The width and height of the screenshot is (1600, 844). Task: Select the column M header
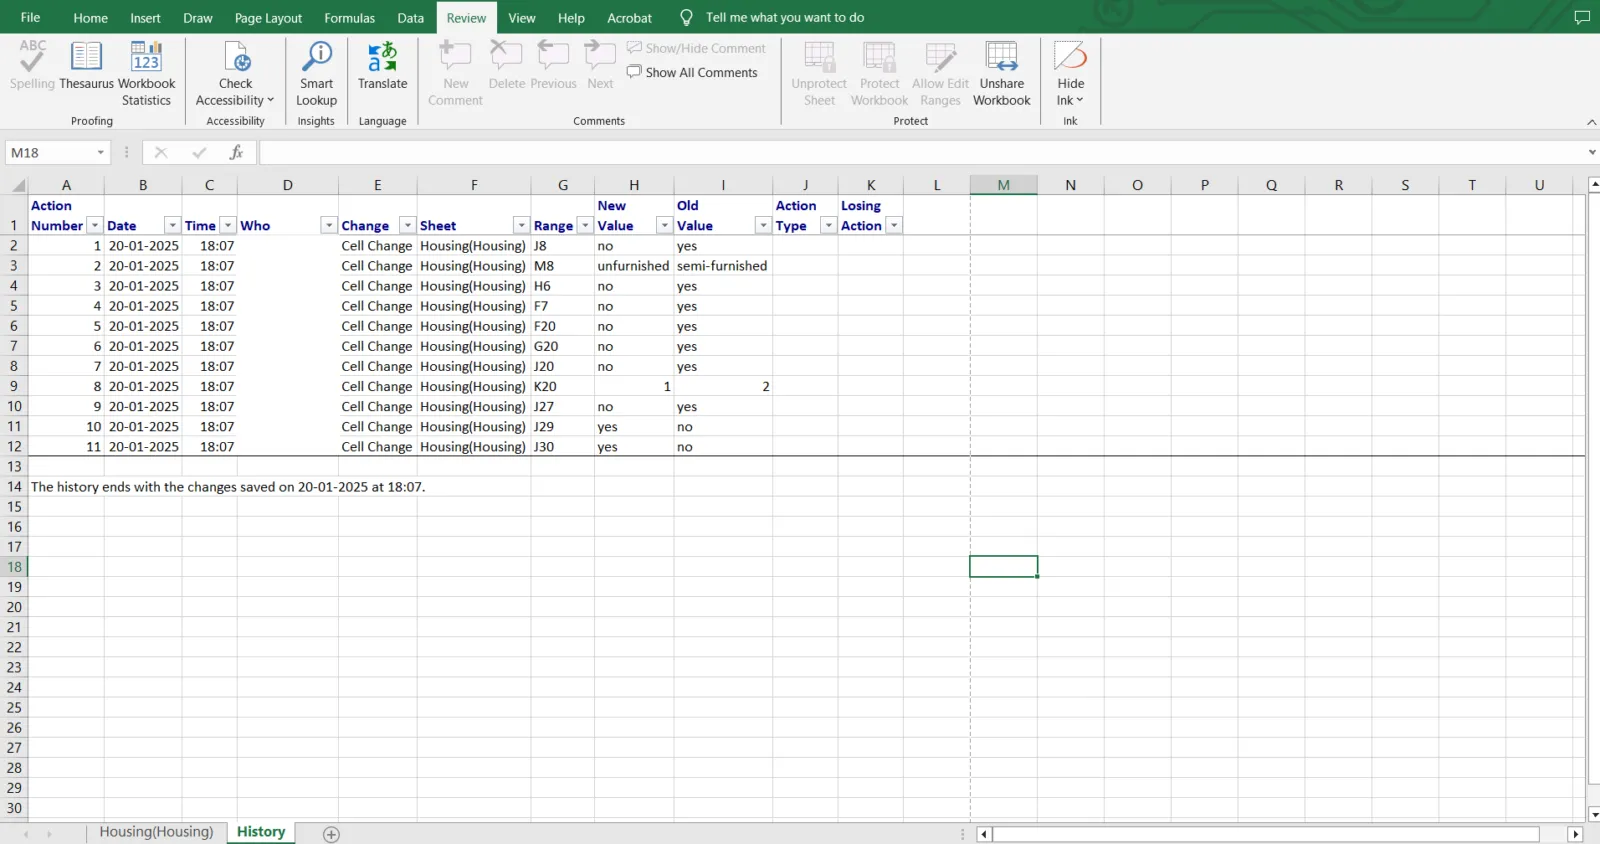pos(1003,185)
